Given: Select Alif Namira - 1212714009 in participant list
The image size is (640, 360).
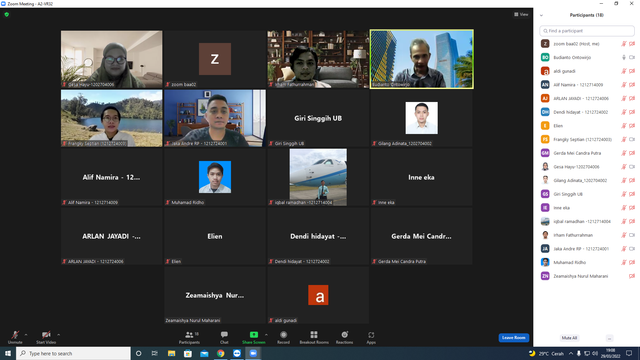Looking at the screenshot, I should point(587,85).
